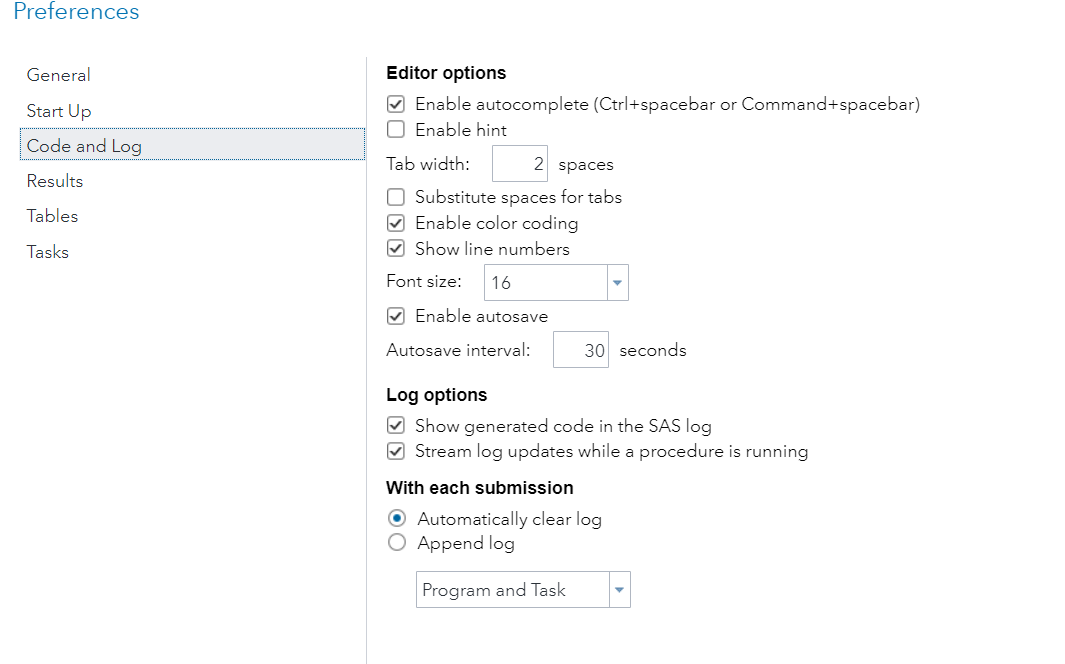Uncheck Show generated code in SAS log
The height and width of the screenshot is (664, 1065).
(396, 426)
